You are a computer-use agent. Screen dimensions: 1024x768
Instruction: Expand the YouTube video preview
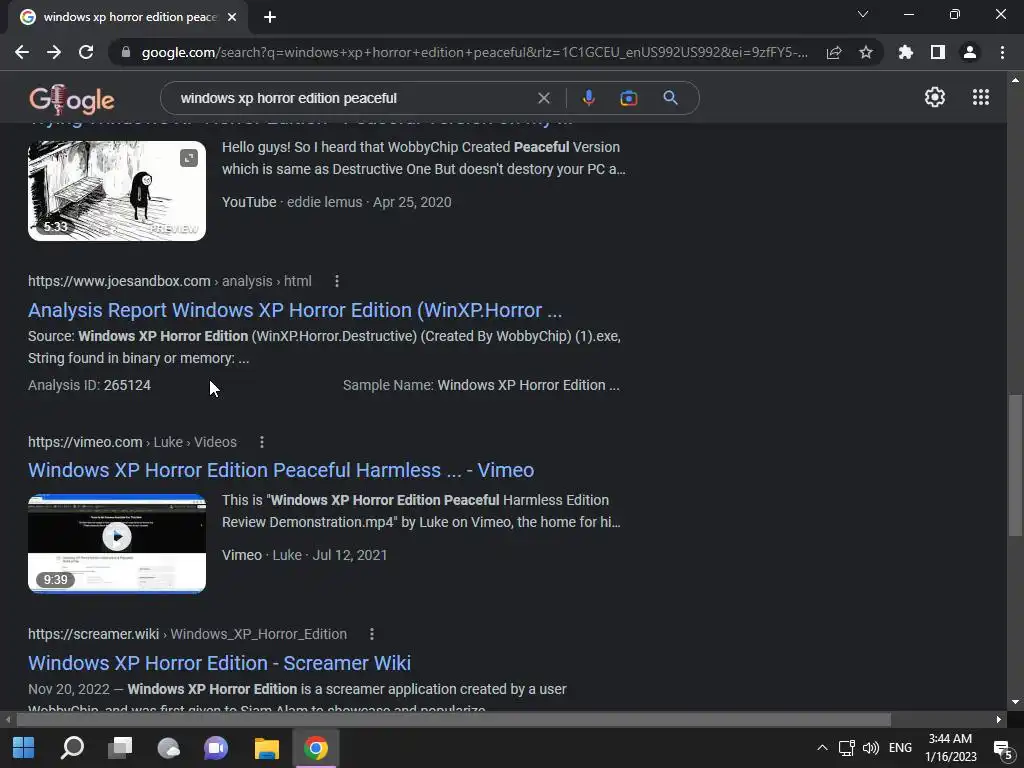[x=189, y=158]
